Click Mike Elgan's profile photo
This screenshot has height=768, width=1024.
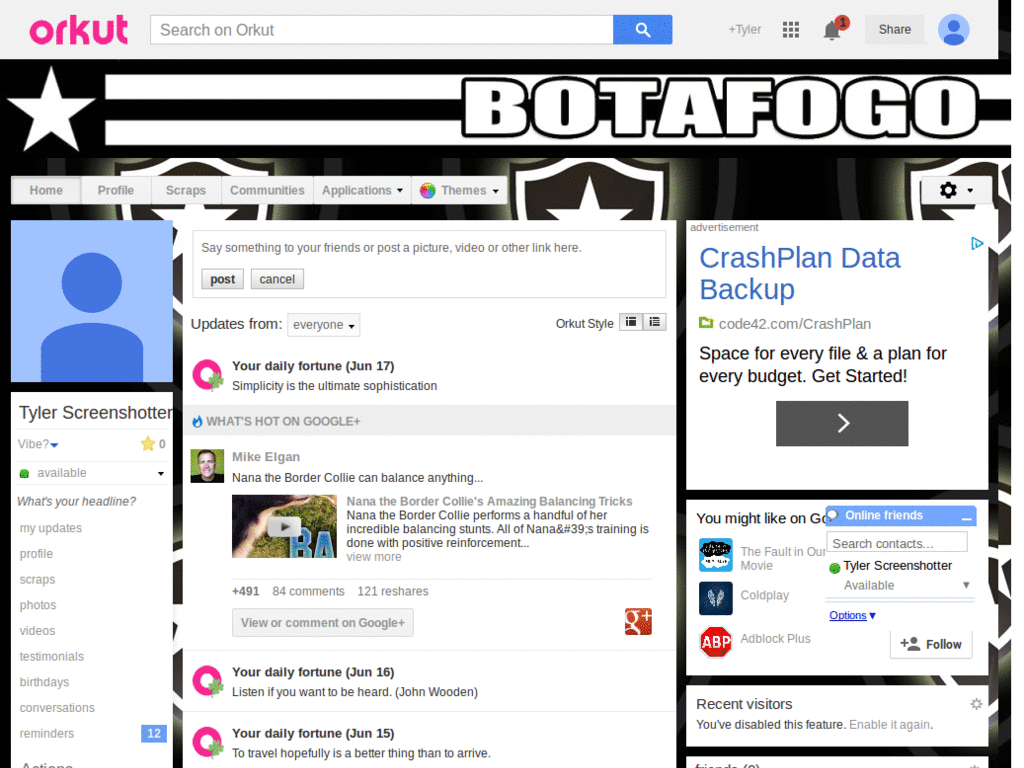pos(207,466)
